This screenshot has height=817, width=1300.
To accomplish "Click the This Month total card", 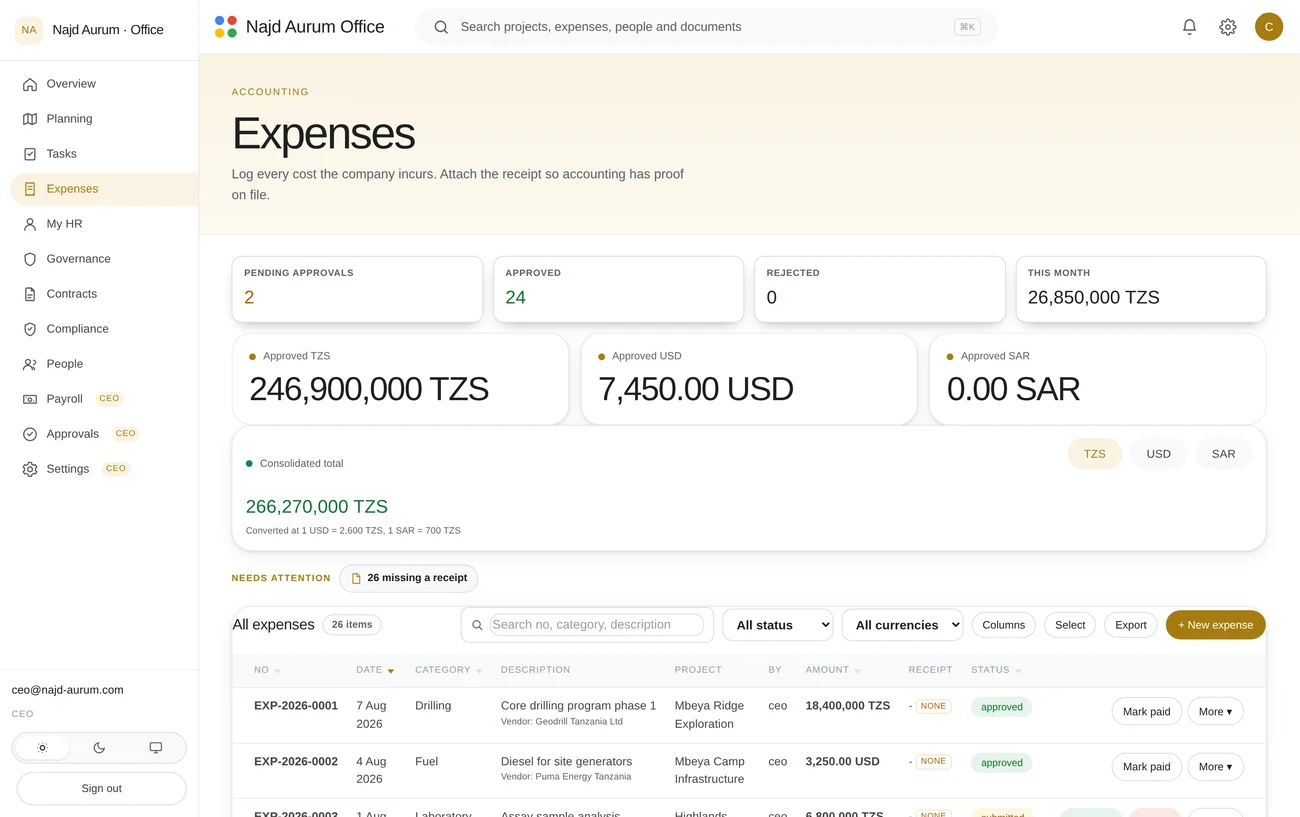I will tap(1141, 289).
